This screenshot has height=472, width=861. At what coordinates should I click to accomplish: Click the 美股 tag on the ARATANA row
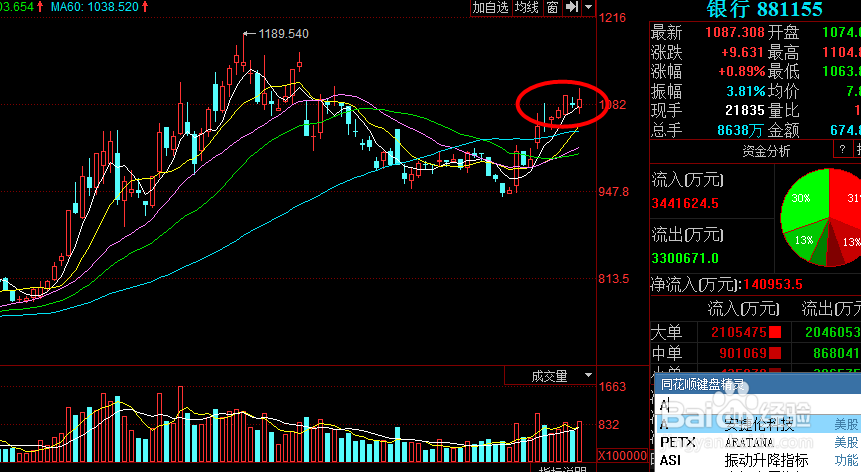click(846, 442)
